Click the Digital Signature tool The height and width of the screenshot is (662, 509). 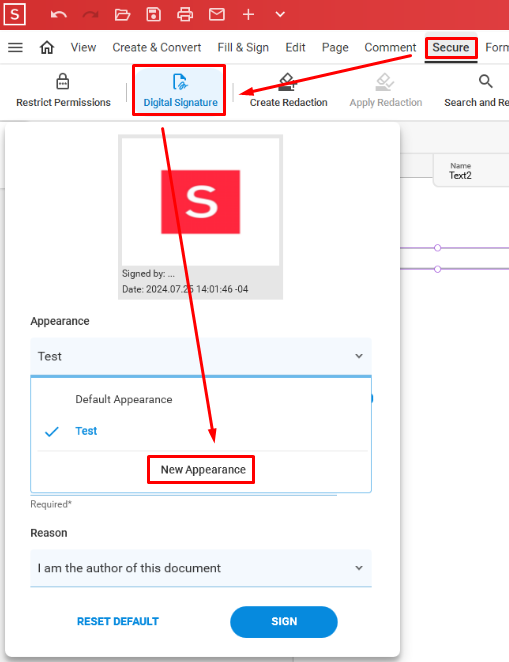point(180,90)
